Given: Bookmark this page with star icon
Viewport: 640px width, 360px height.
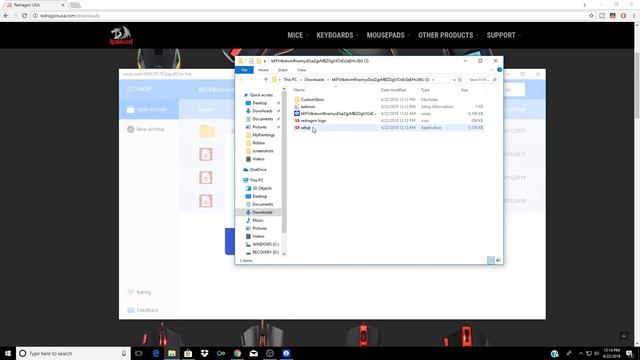Looking at the screenshot, I should point(591,16).
